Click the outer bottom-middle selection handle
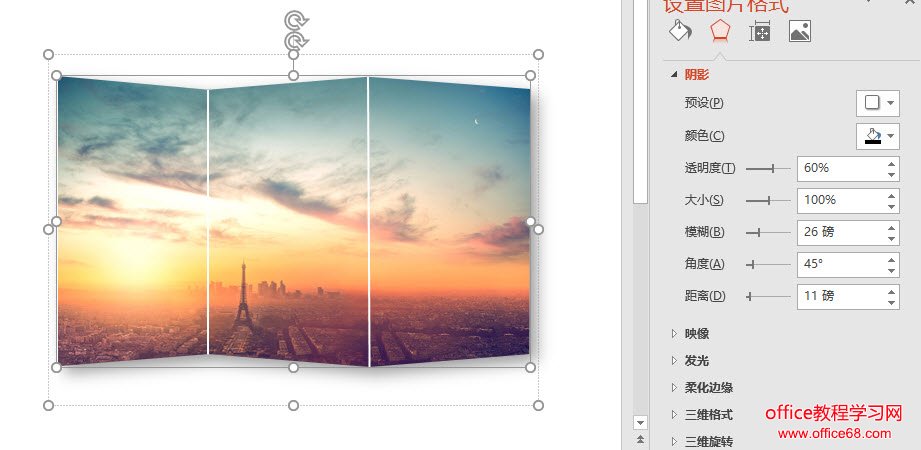The image size is (921, 450). point(294,405)
